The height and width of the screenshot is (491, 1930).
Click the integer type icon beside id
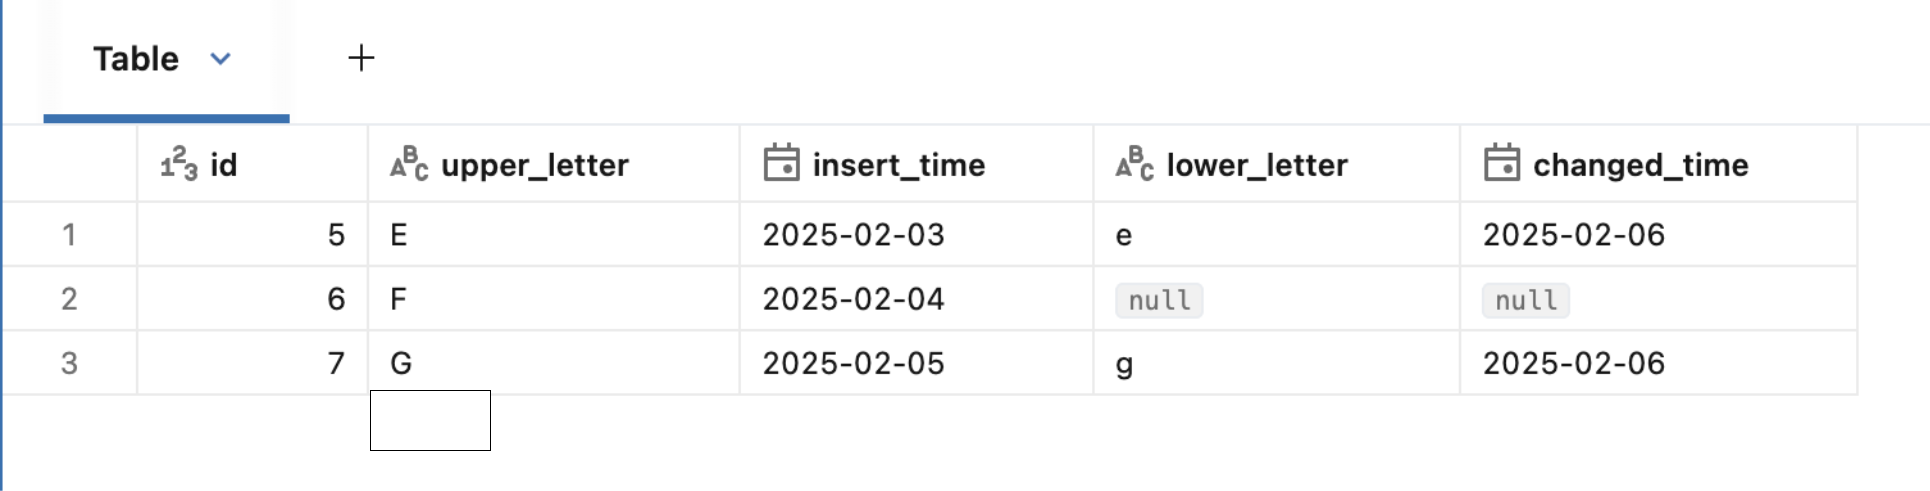point(179,164)
